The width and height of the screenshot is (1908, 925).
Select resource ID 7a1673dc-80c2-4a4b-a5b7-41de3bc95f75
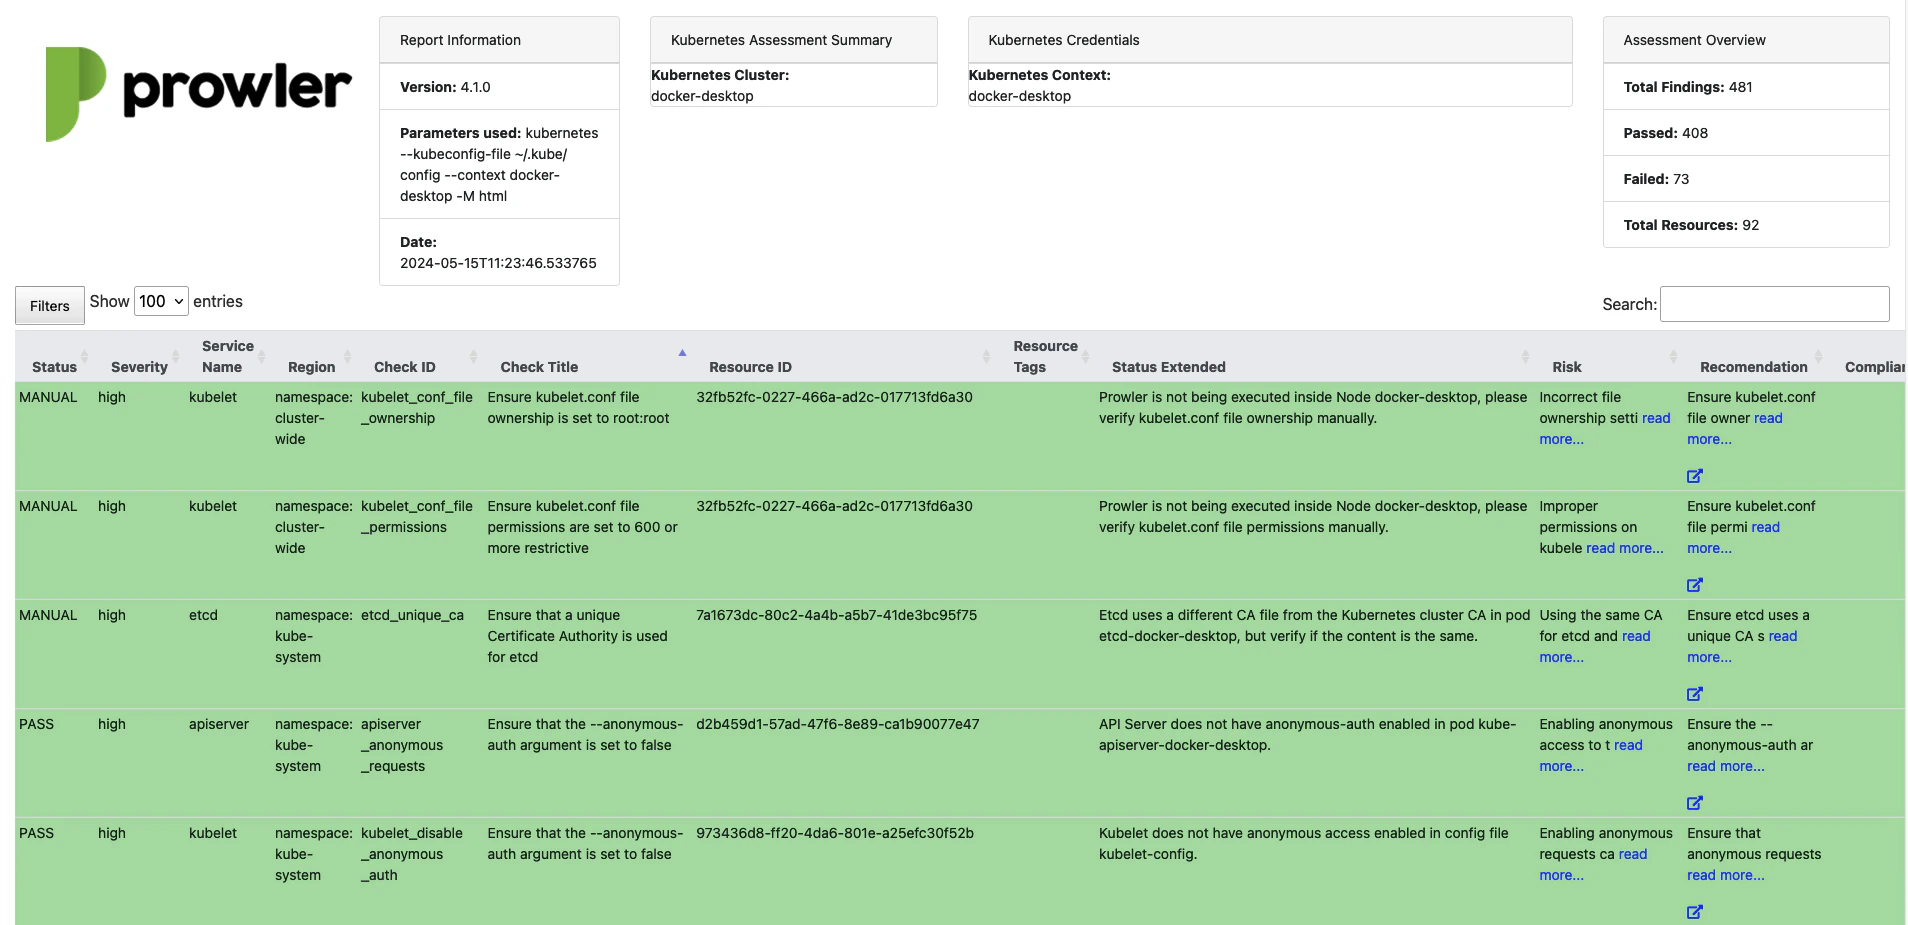[836, 615]
